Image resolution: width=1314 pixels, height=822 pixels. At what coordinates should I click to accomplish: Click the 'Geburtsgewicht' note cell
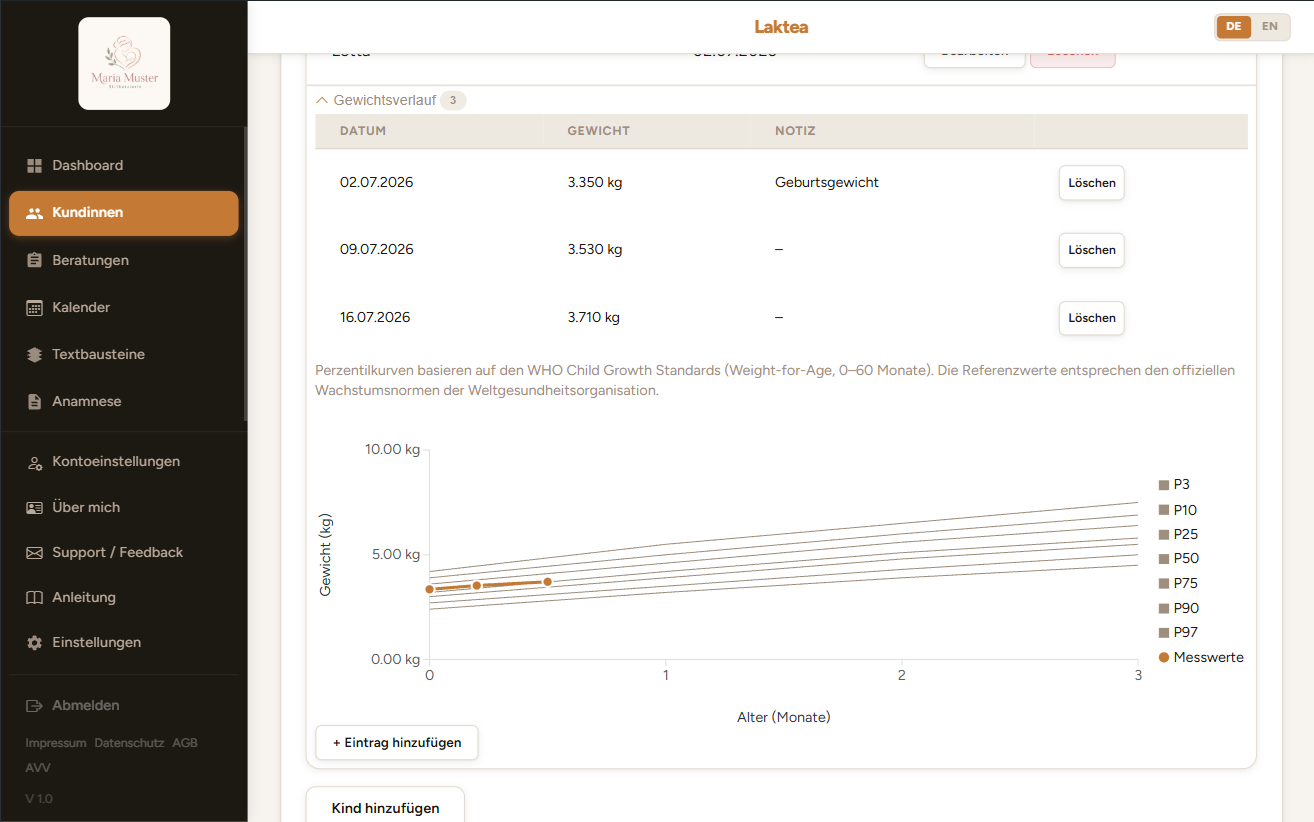pyautogui.click(x=827, y=183)
